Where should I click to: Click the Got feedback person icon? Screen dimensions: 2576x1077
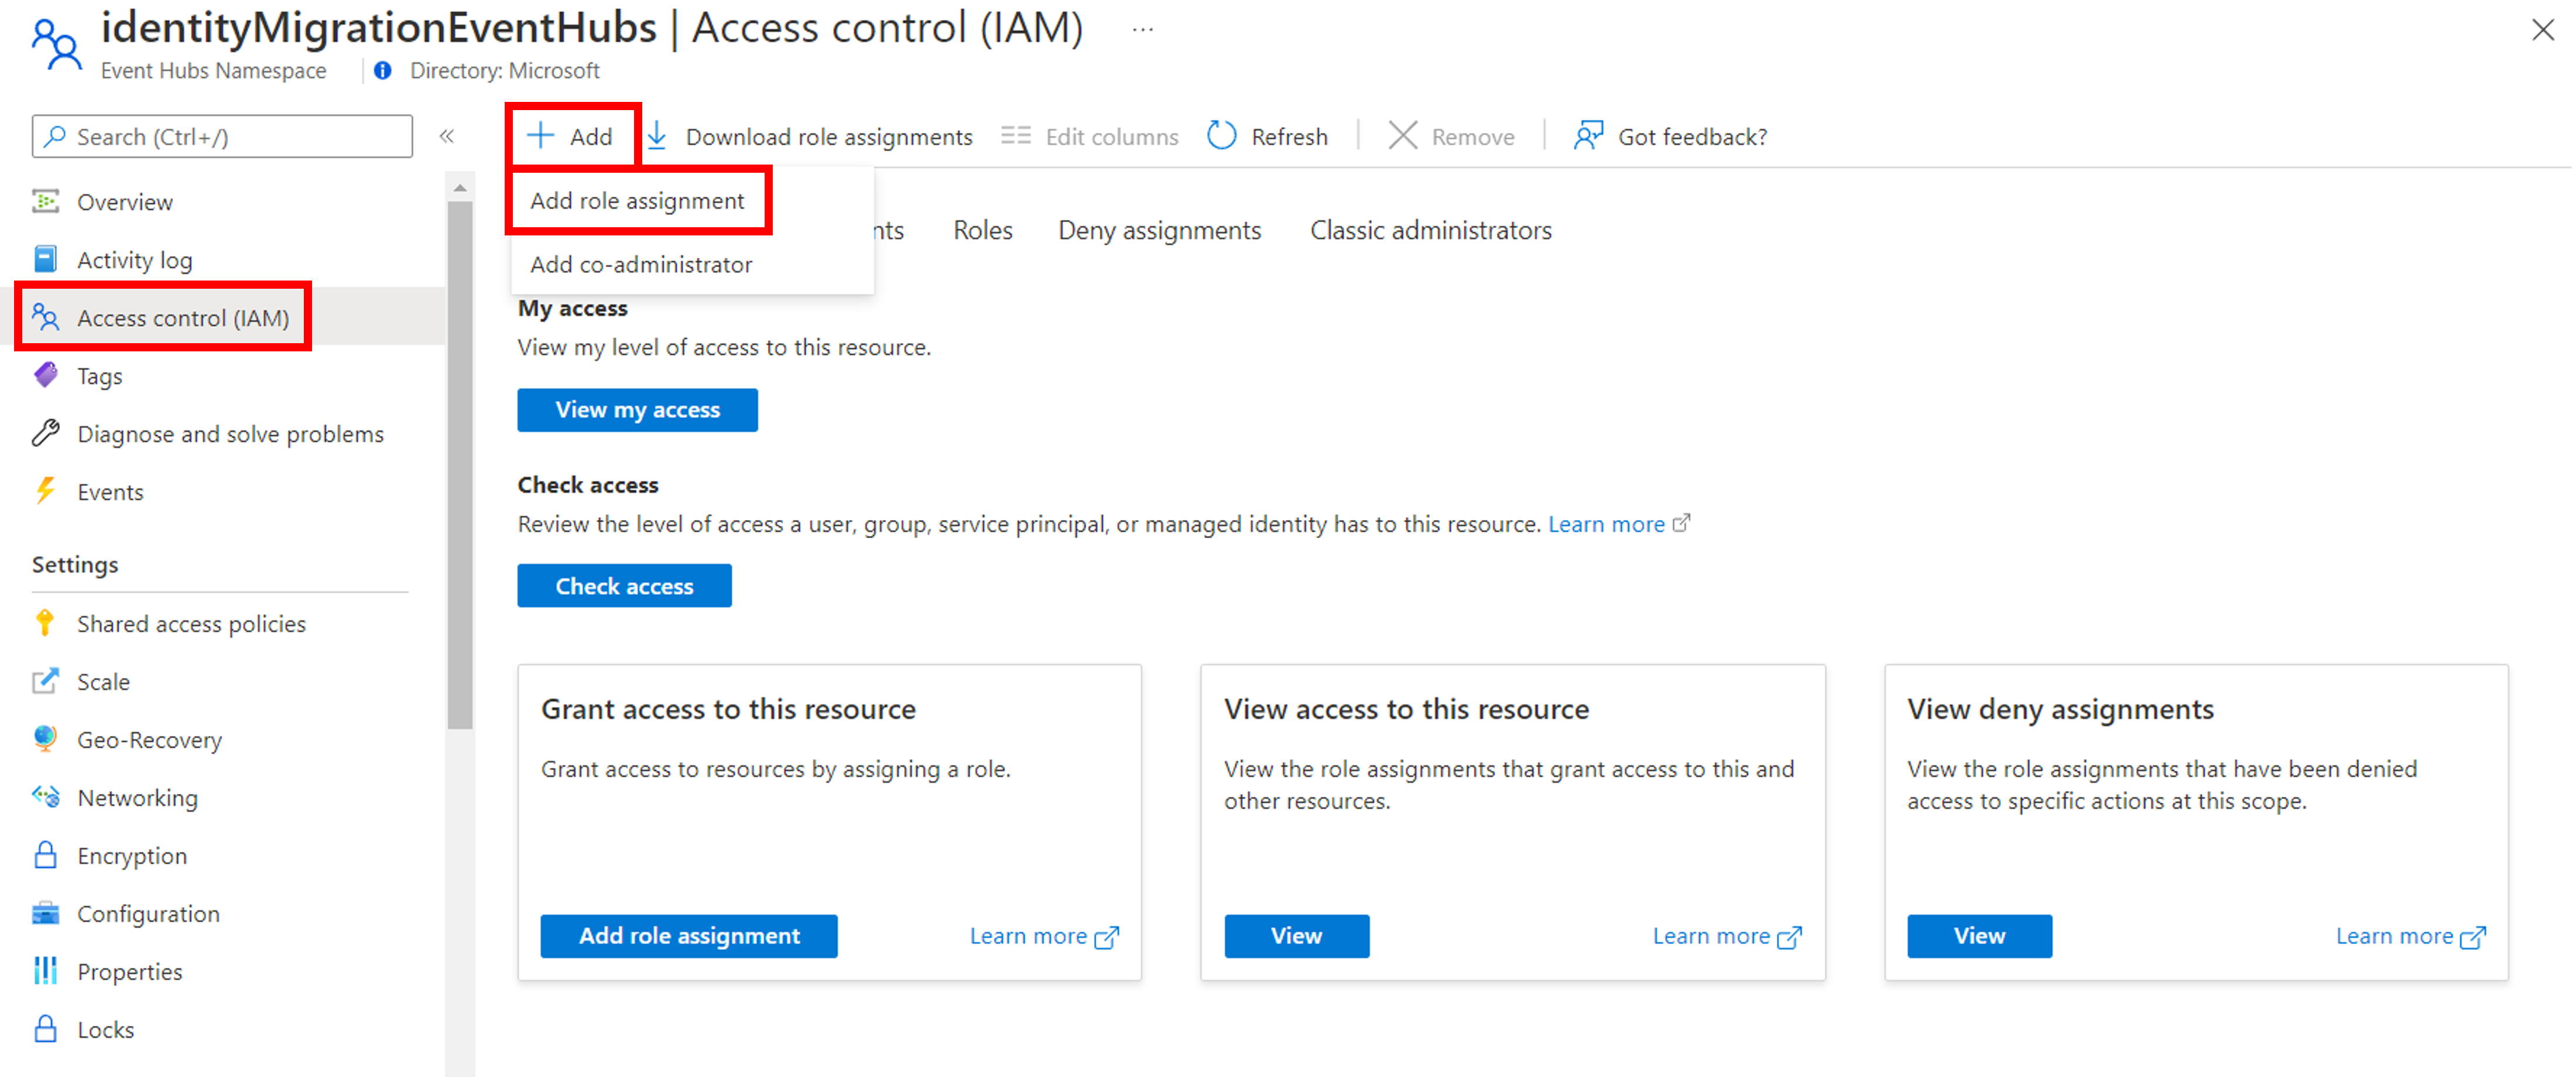[1588, 136]
